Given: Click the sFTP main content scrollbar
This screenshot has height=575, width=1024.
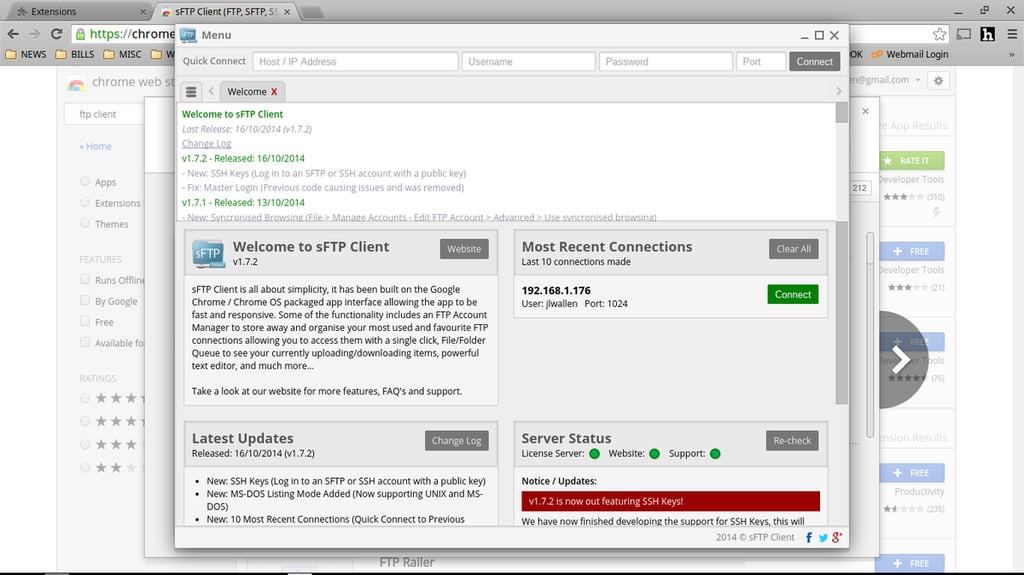Looking at the screenshot, I should (x=842, y=314).
